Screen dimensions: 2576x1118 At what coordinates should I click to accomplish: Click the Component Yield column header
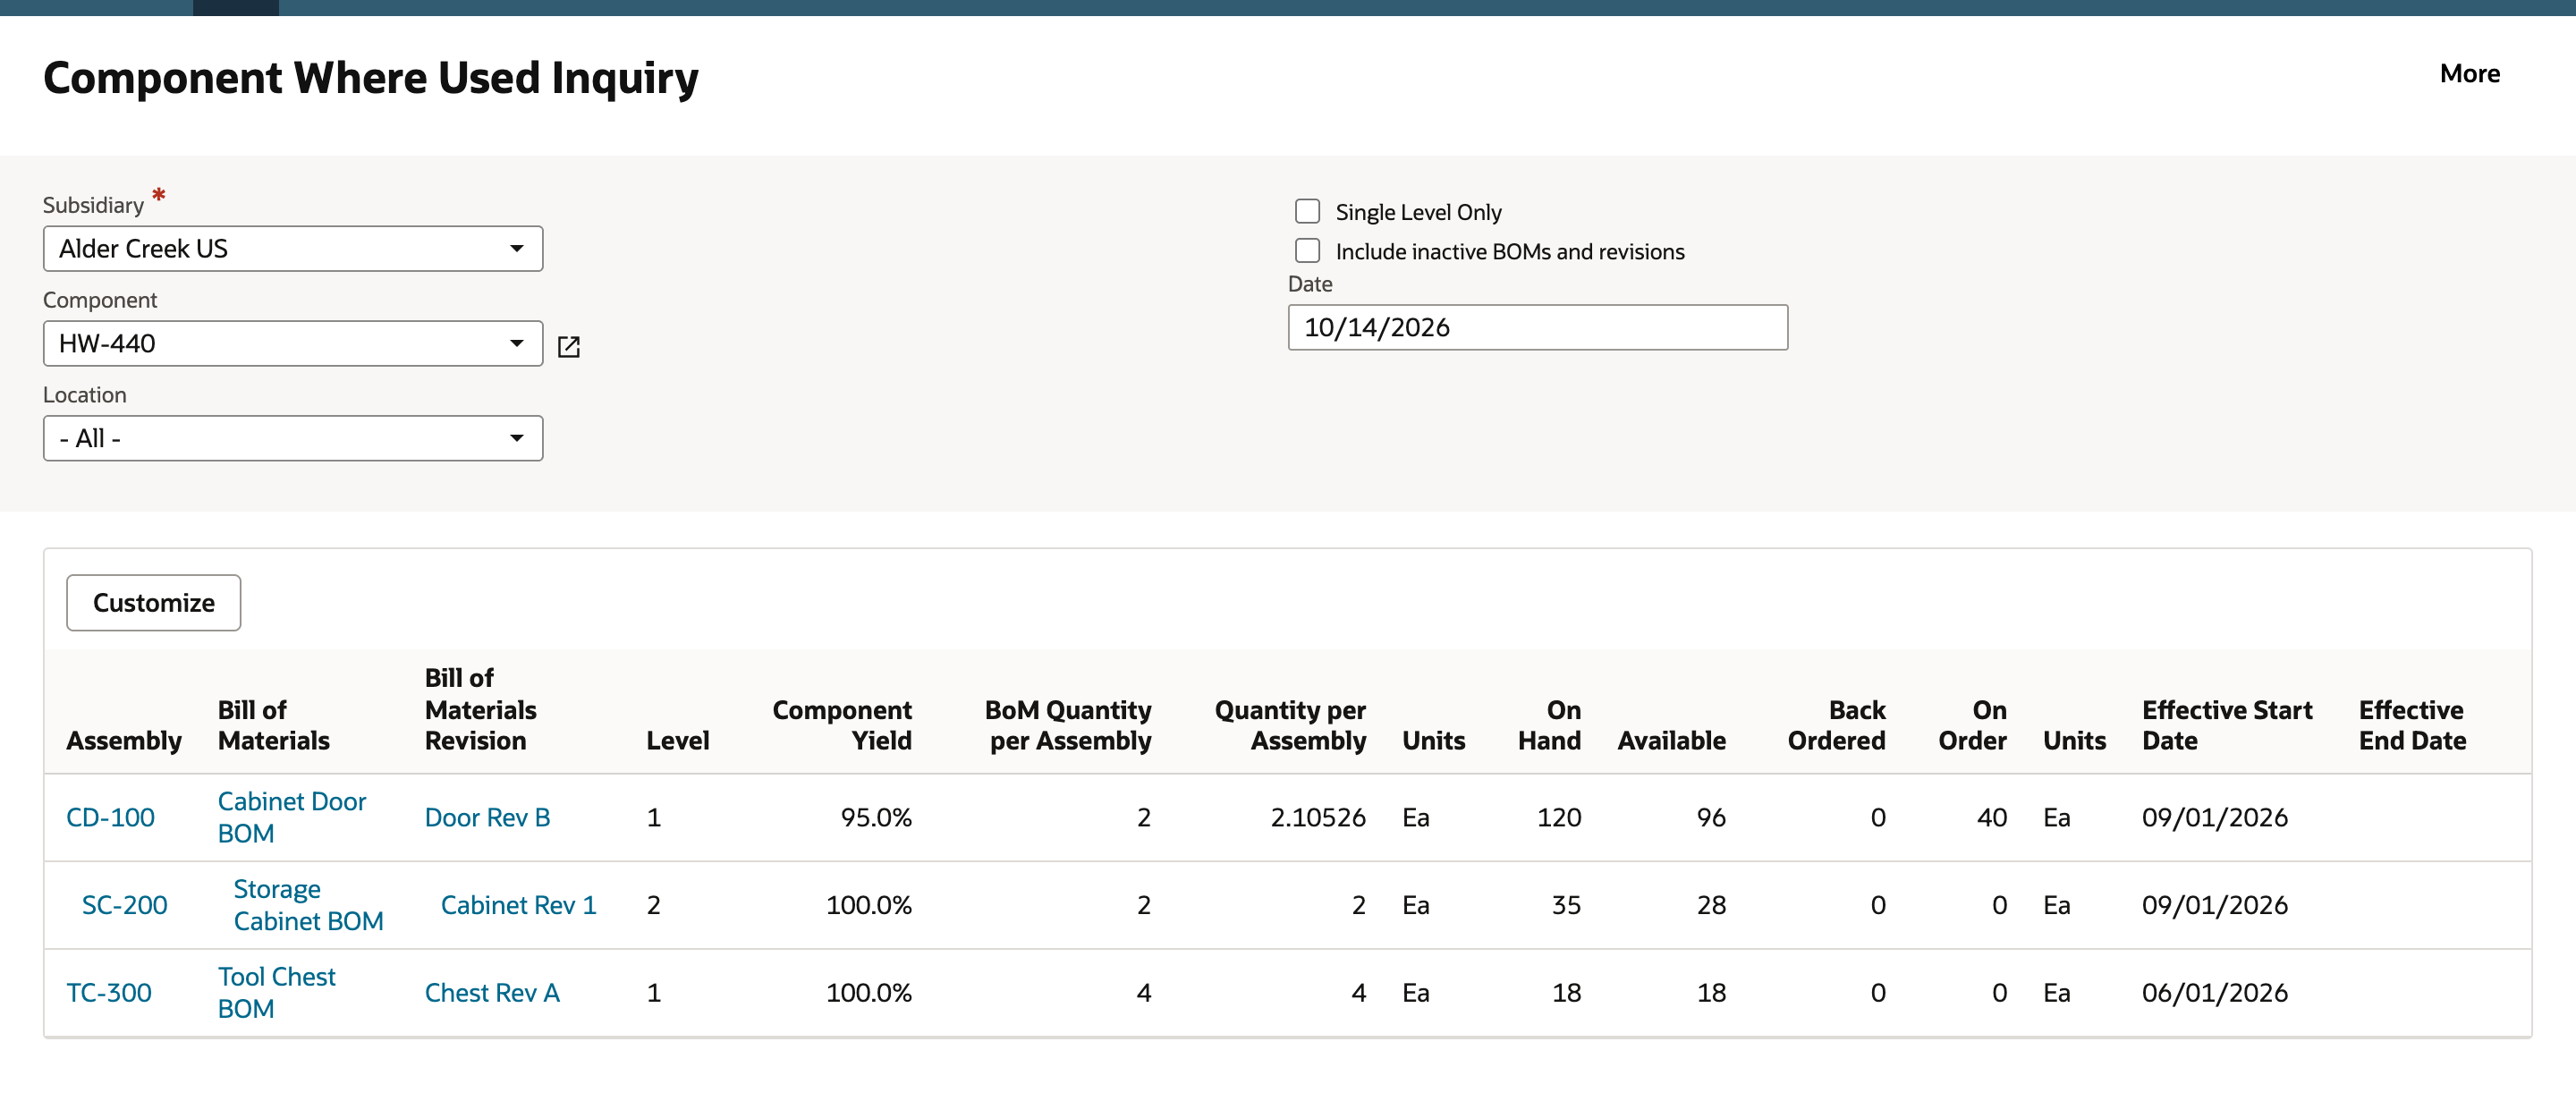841,725
